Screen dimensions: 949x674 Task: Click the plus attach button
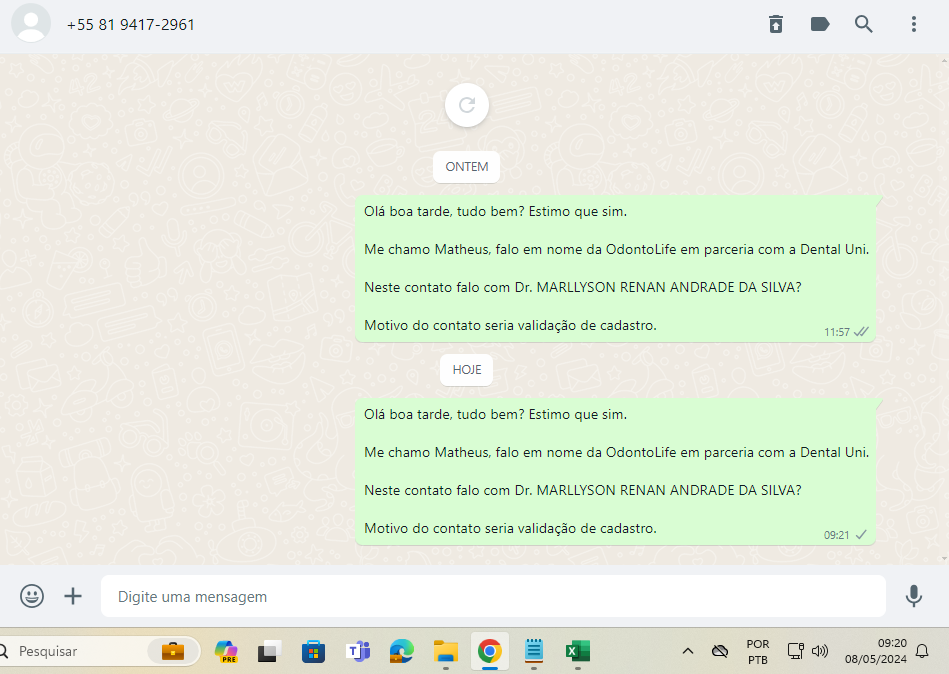tap(73, 596)
